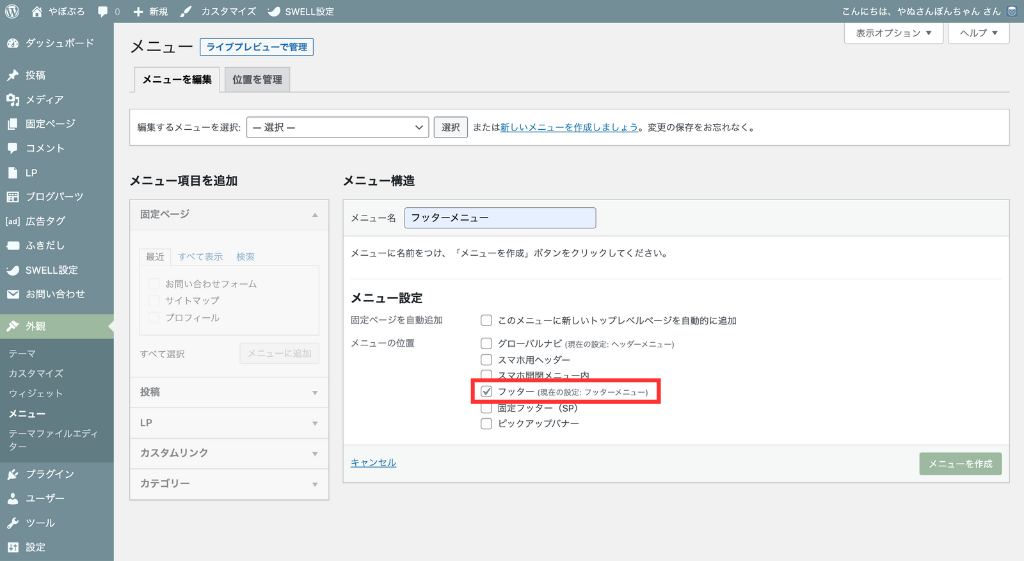Open the ふきだし icon in sidebar

[12, 246]
